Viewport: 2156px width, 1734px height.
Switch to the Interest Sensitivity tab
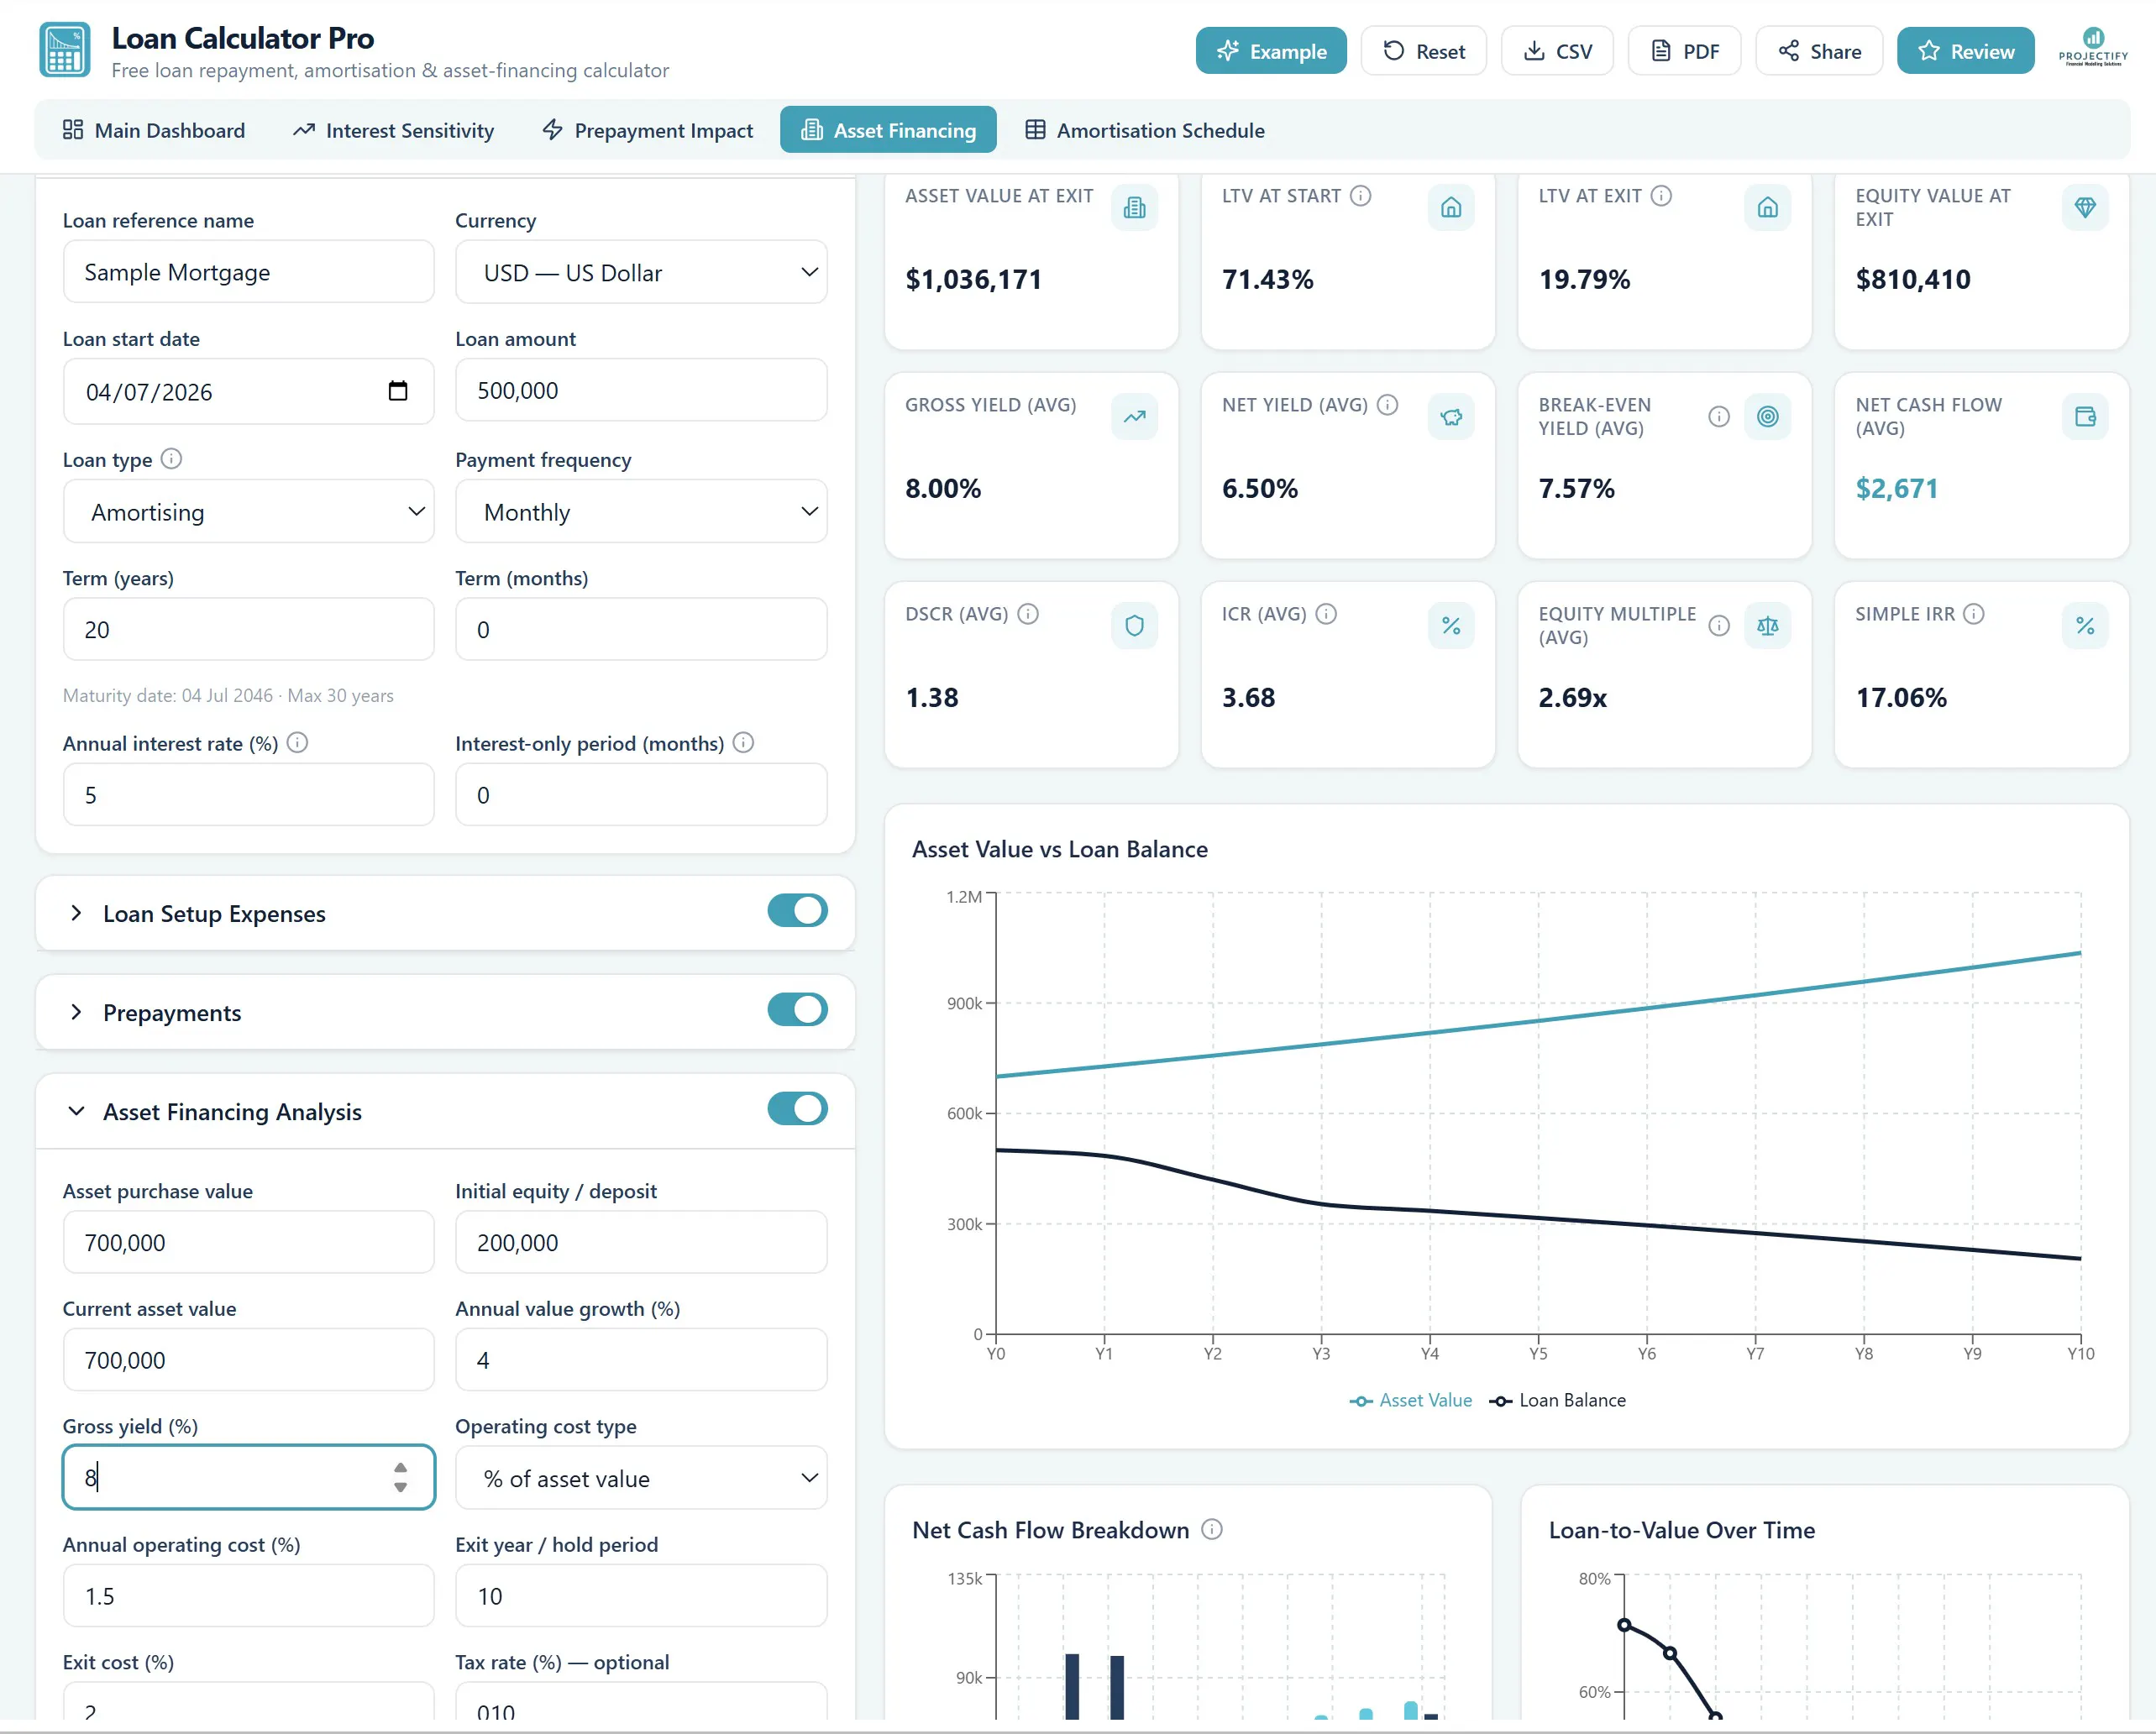[393, 130]
